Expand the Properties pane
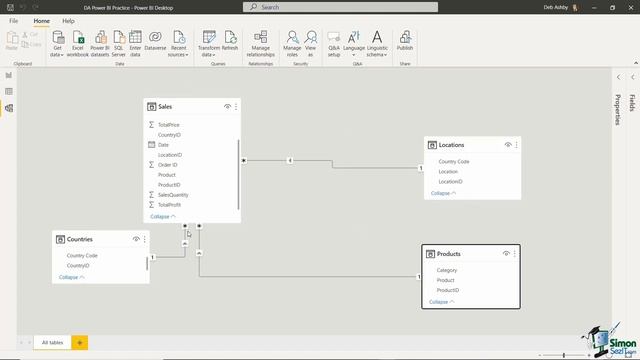The image size is (640, 360). (619, 77)
